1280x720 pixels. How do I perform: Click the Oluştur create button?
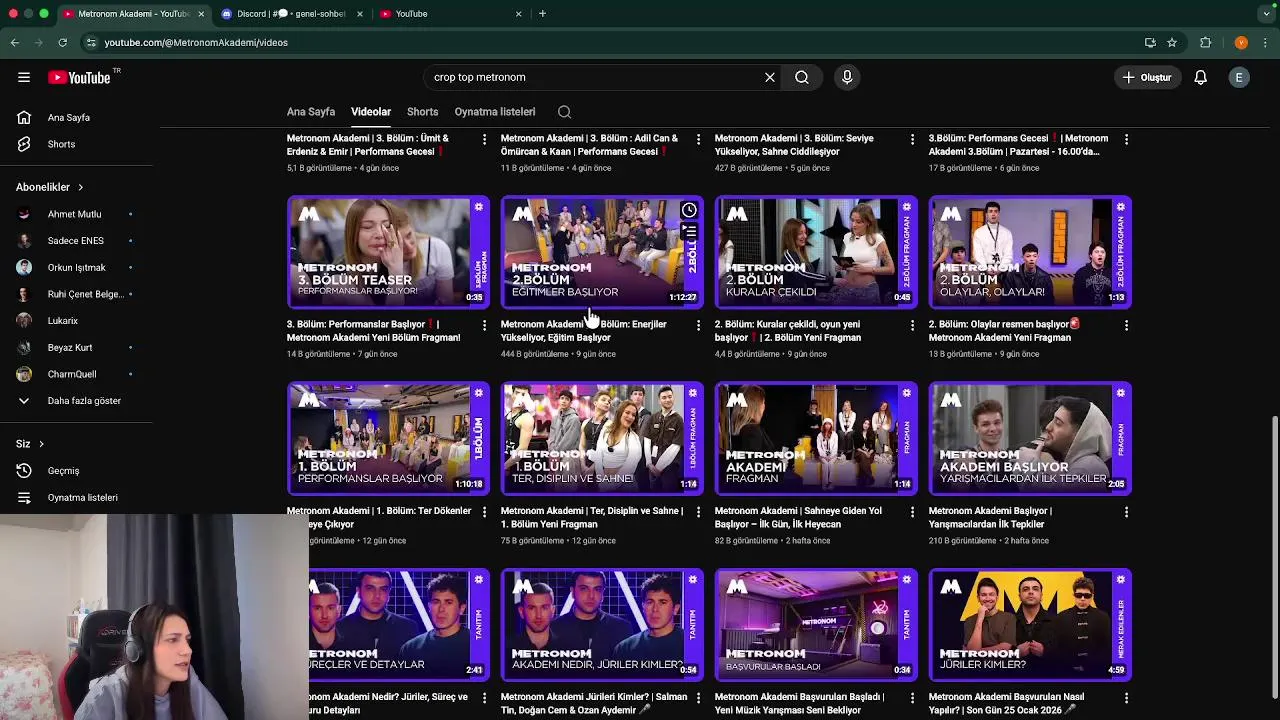(x=1147, y=77)
